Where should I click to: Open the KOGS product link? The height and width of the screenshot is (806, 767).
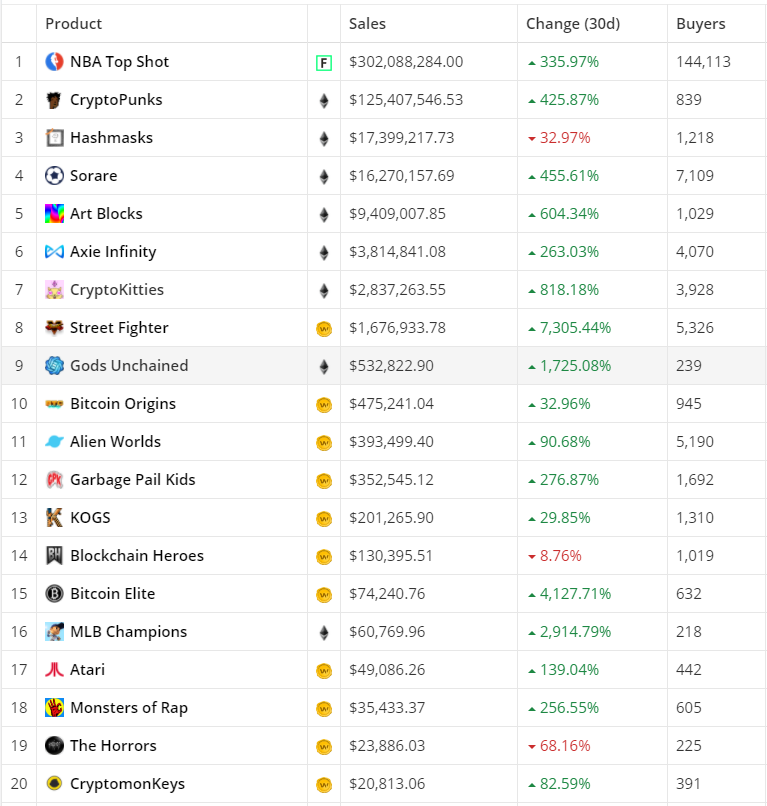pos(90,518)
